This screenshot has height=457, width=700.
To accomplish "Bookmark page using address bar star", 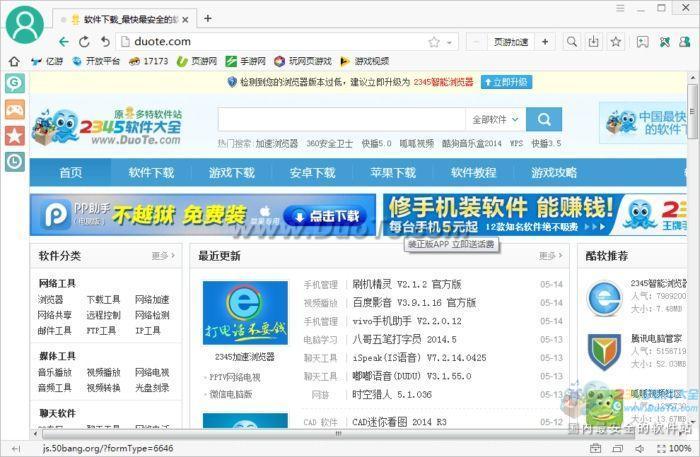I will coord(433,42).
